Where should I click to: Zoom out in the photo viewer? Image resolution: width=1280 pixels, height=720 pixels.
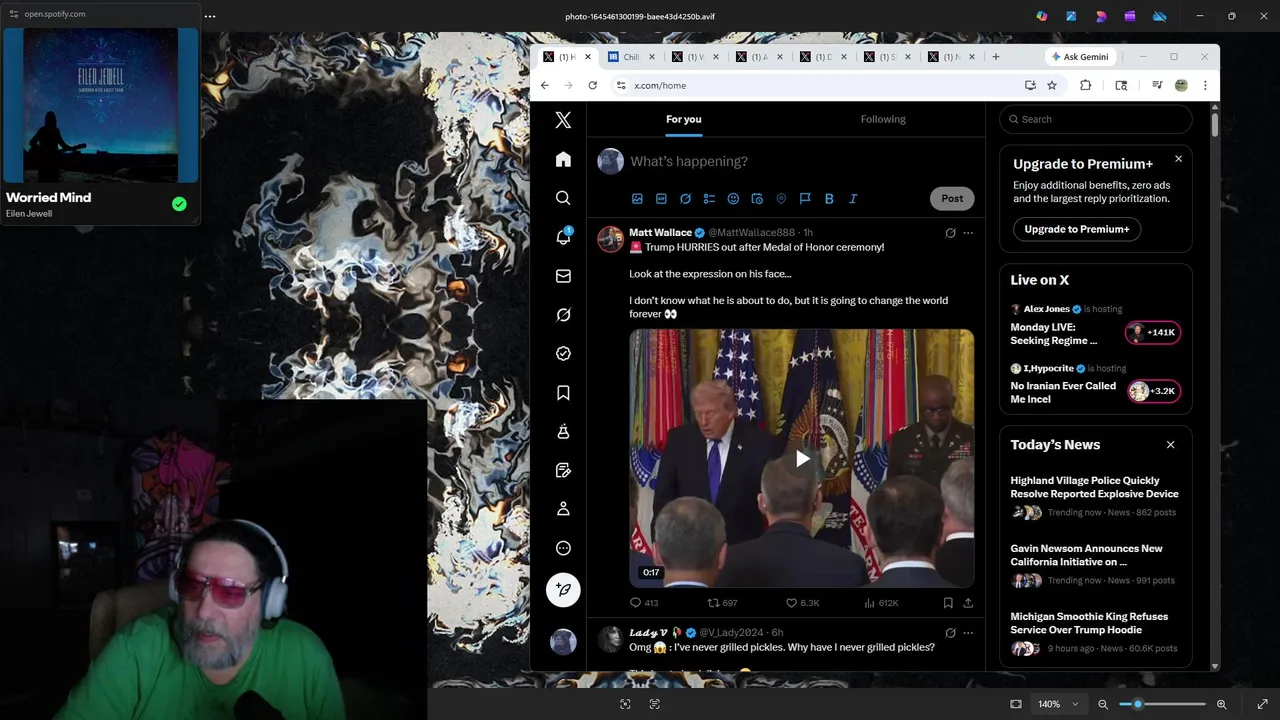point(1103,704)
